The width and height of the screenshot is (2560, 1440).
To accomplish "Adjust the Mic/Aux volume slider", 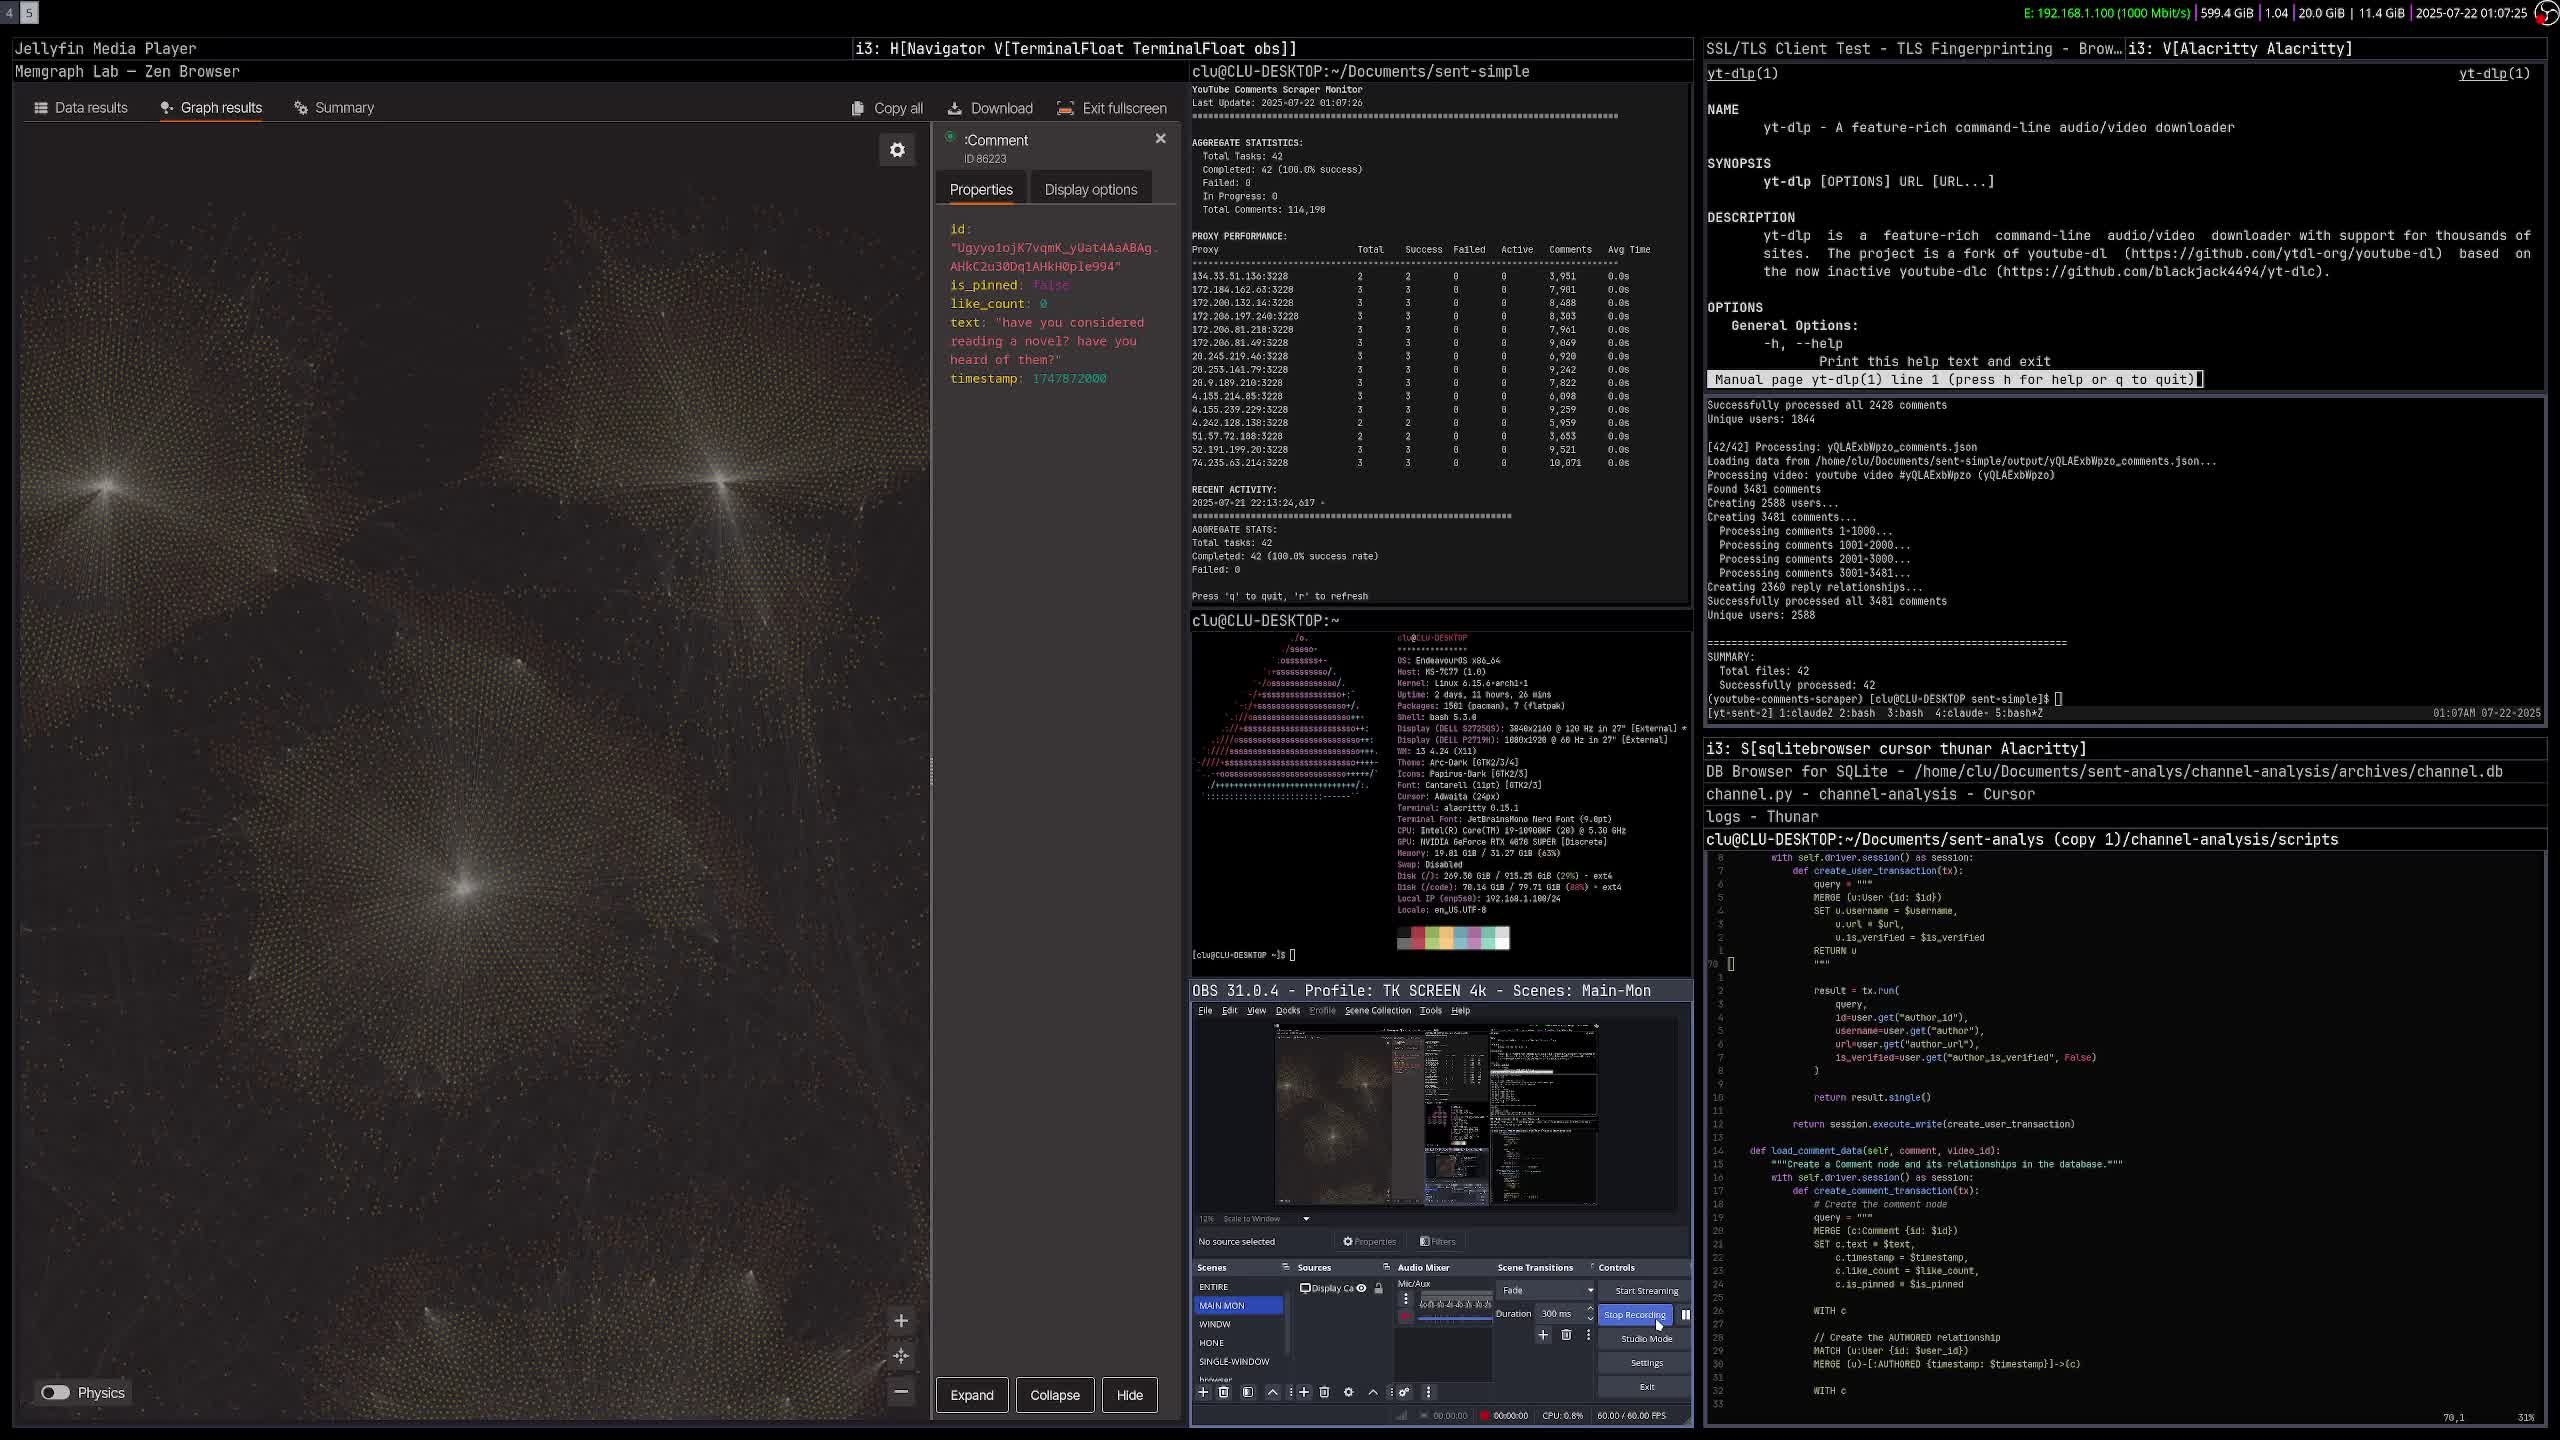I will coord(1455,1319).
